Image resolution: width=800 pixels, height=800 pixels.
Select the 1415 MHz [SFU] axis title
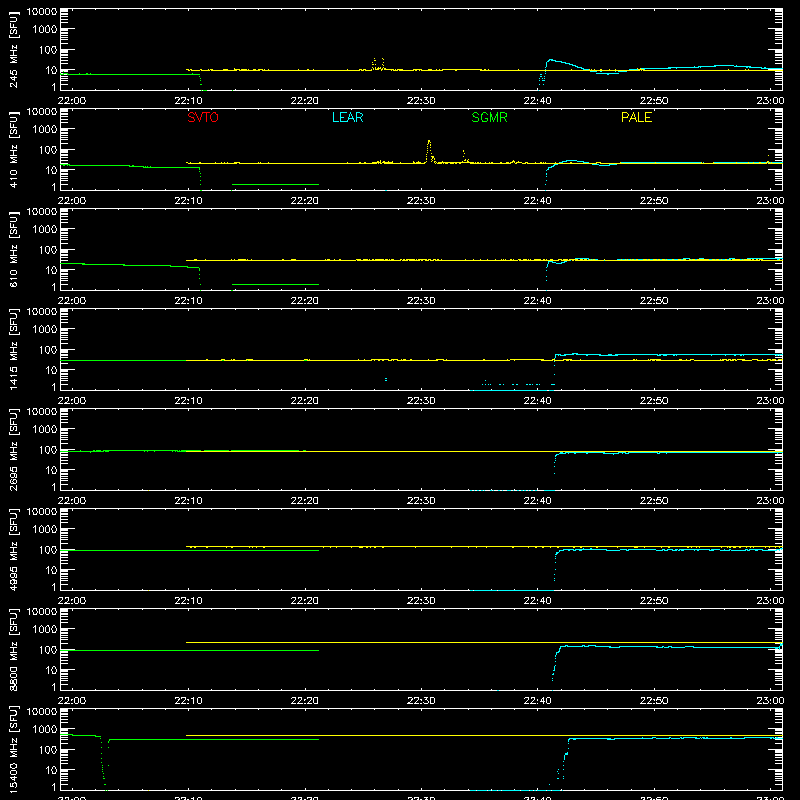coord(14,349)
